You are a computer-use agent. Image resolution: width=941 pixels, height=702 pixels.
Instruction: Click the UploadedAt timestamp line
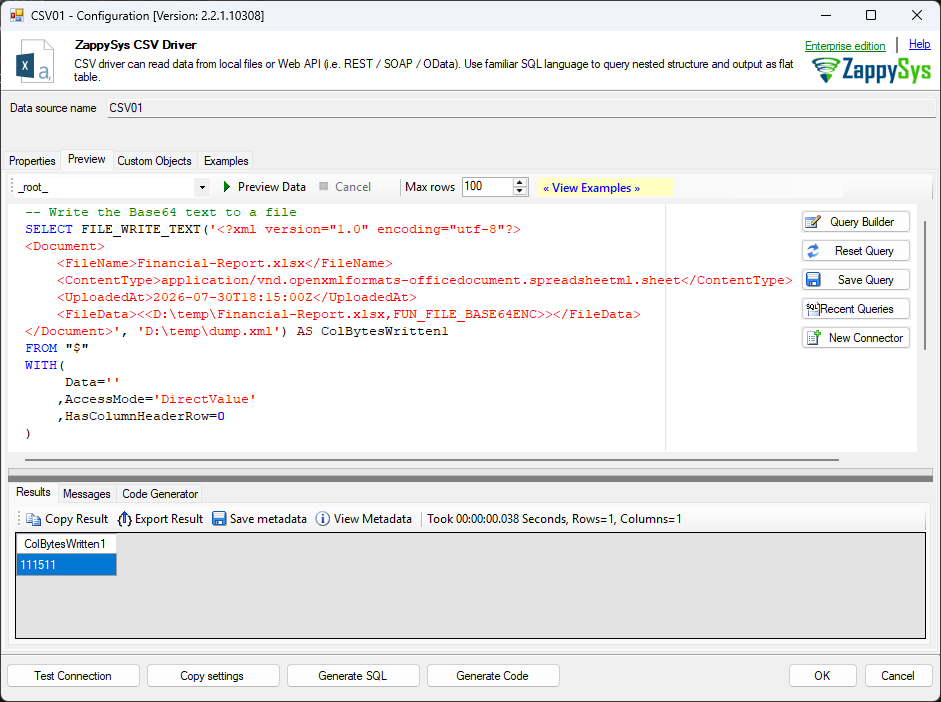click(236, 297)
